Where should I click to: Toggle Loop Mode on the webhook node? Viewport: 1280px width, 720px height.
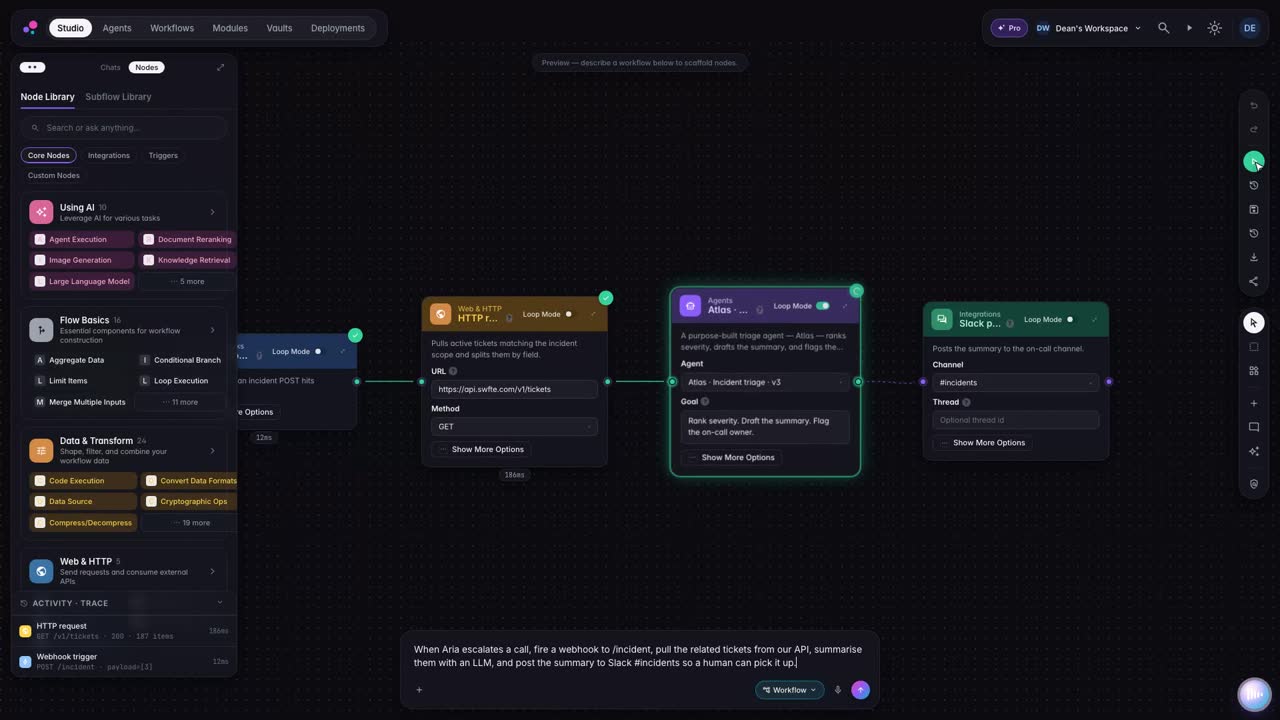(x=318, y=351)
